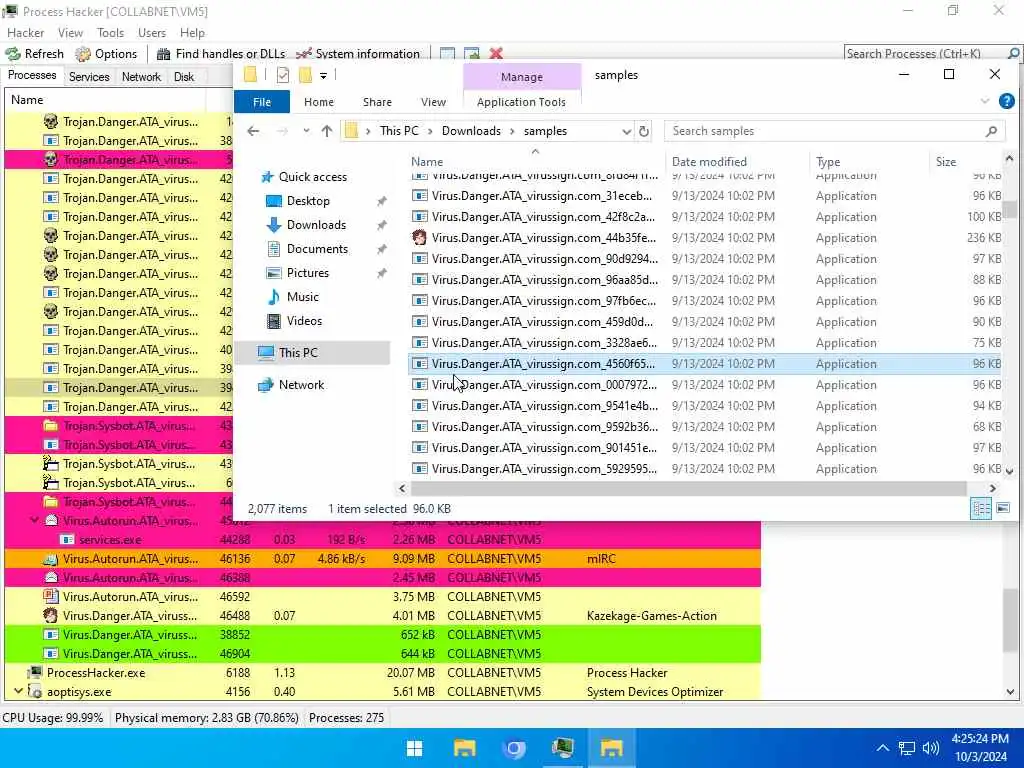This screenshot has height=768, width=1024.
Task: Click the Explorer Help icon
Action: (x=1006, y=101)
